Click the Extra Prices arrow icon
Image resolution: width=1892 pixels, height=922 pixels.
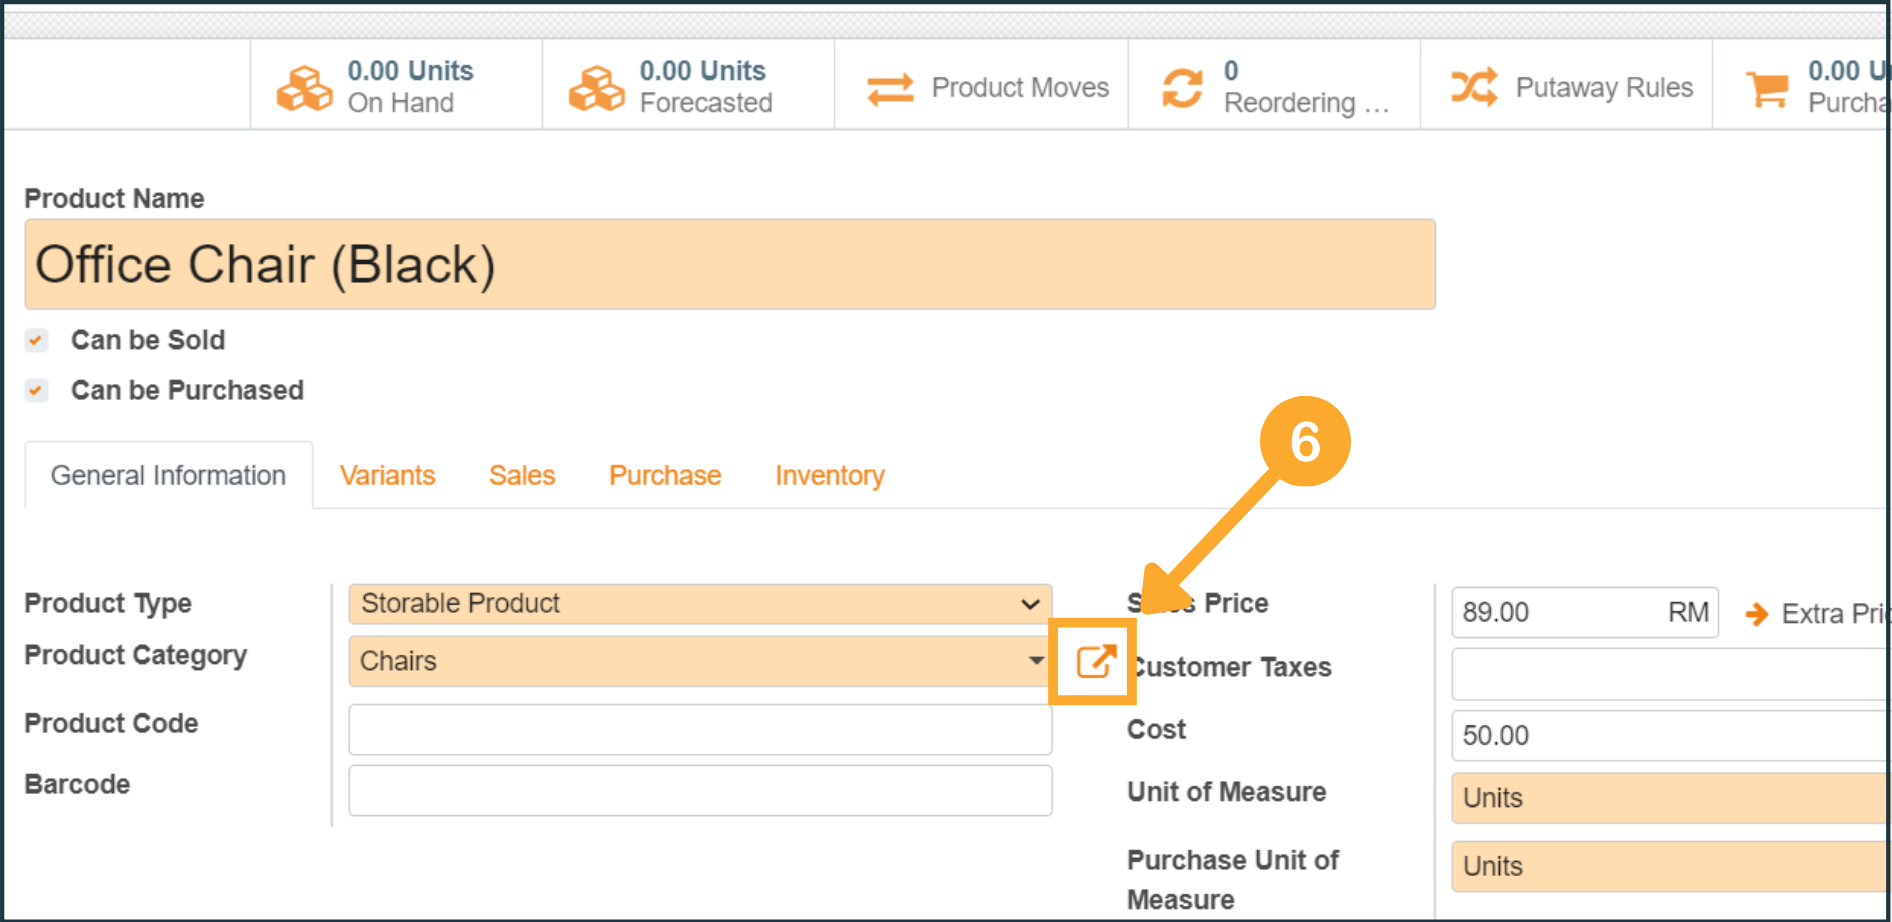[x=1756, y=613]
